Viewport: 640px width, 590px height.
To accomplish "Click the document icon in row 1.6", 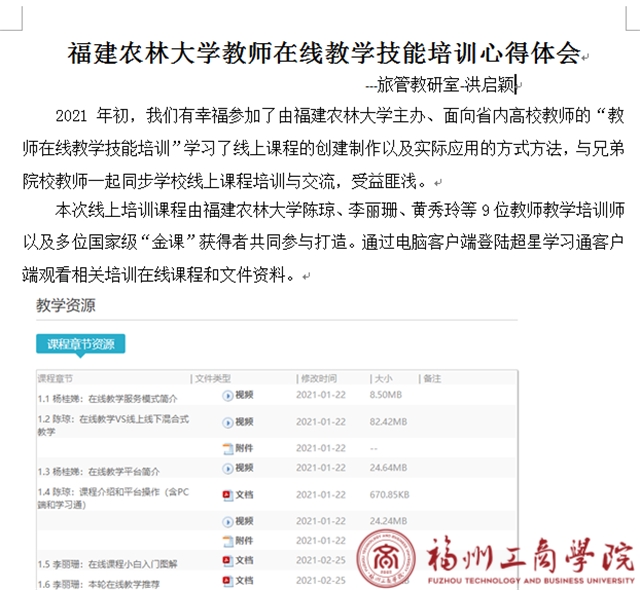I will coord(227,581).
